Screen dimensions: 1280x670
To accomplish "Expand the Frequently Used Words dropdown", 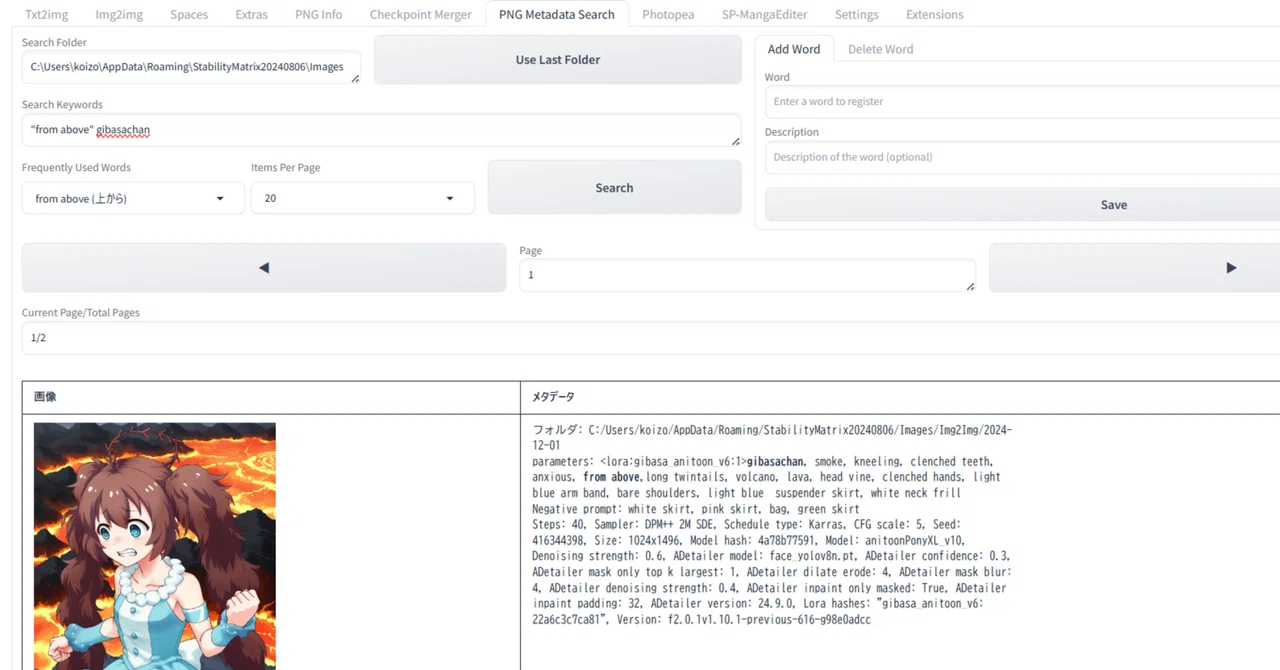I will click(x=133, y=198).
